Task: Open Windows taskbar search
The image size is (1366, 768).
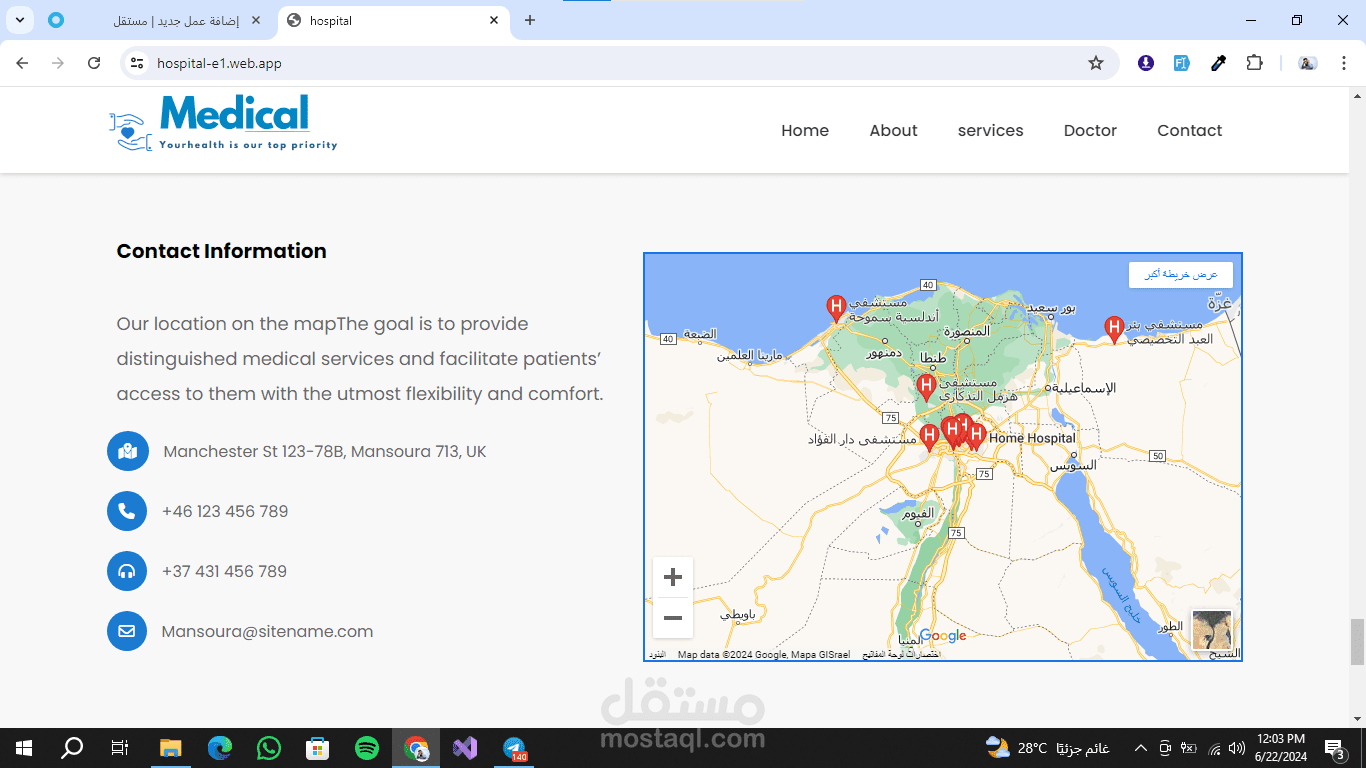Action: (x=72, y=748)
